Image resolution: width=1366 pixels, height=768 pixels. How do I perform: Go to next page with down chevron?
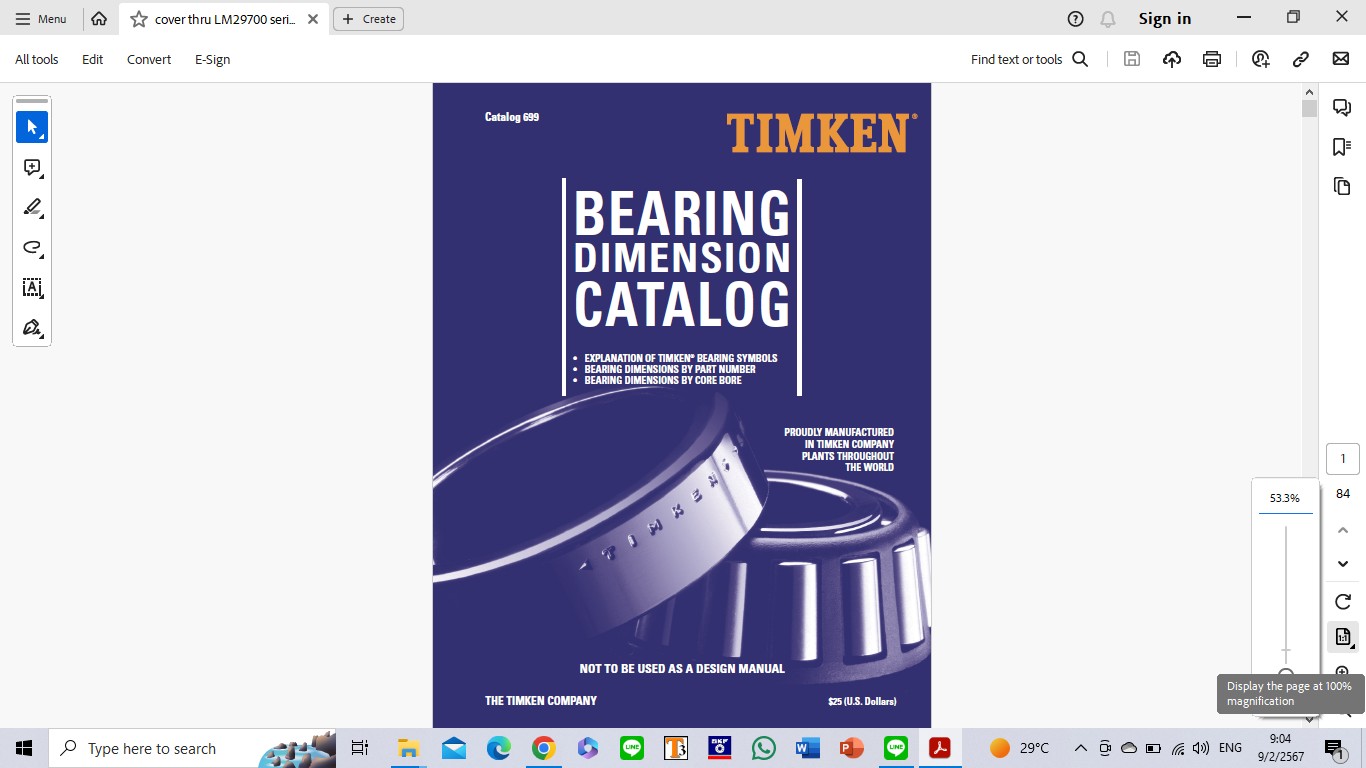point(1343,564)
